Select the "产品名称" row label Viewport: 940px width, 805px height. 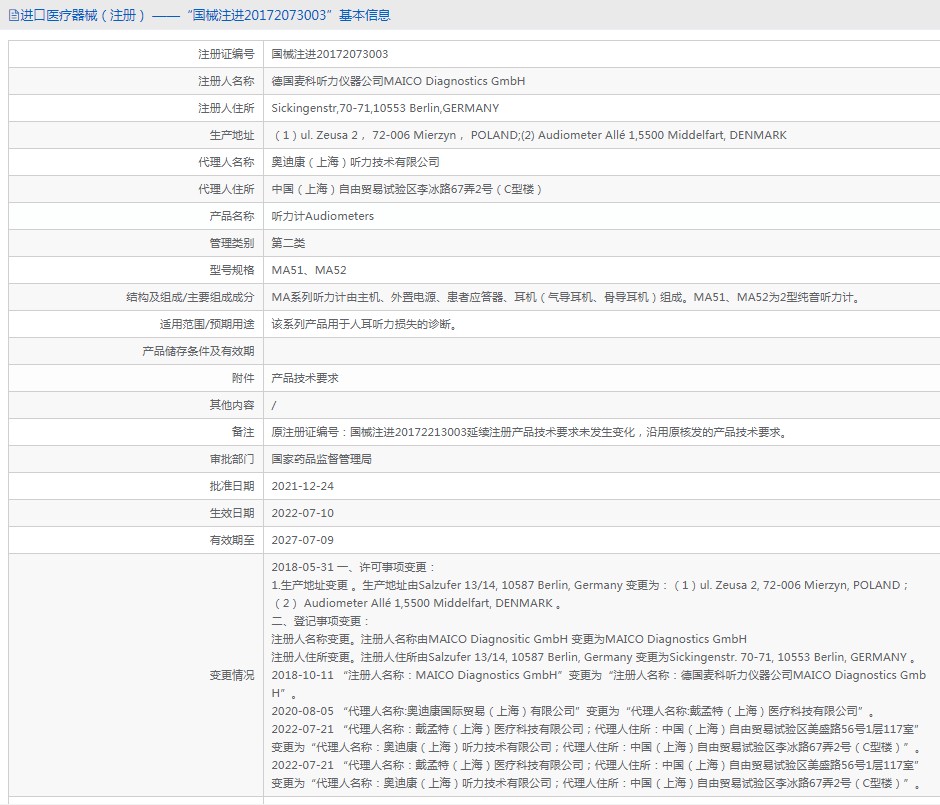pos(232,216)
